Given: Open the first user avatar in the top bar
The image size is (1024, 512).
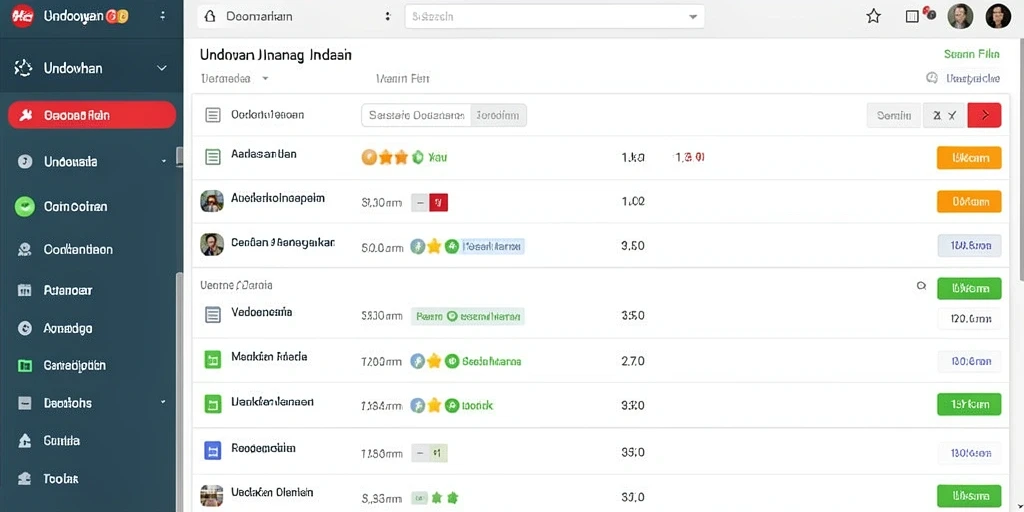Looking at the screenshot, I should pos(960,16).
